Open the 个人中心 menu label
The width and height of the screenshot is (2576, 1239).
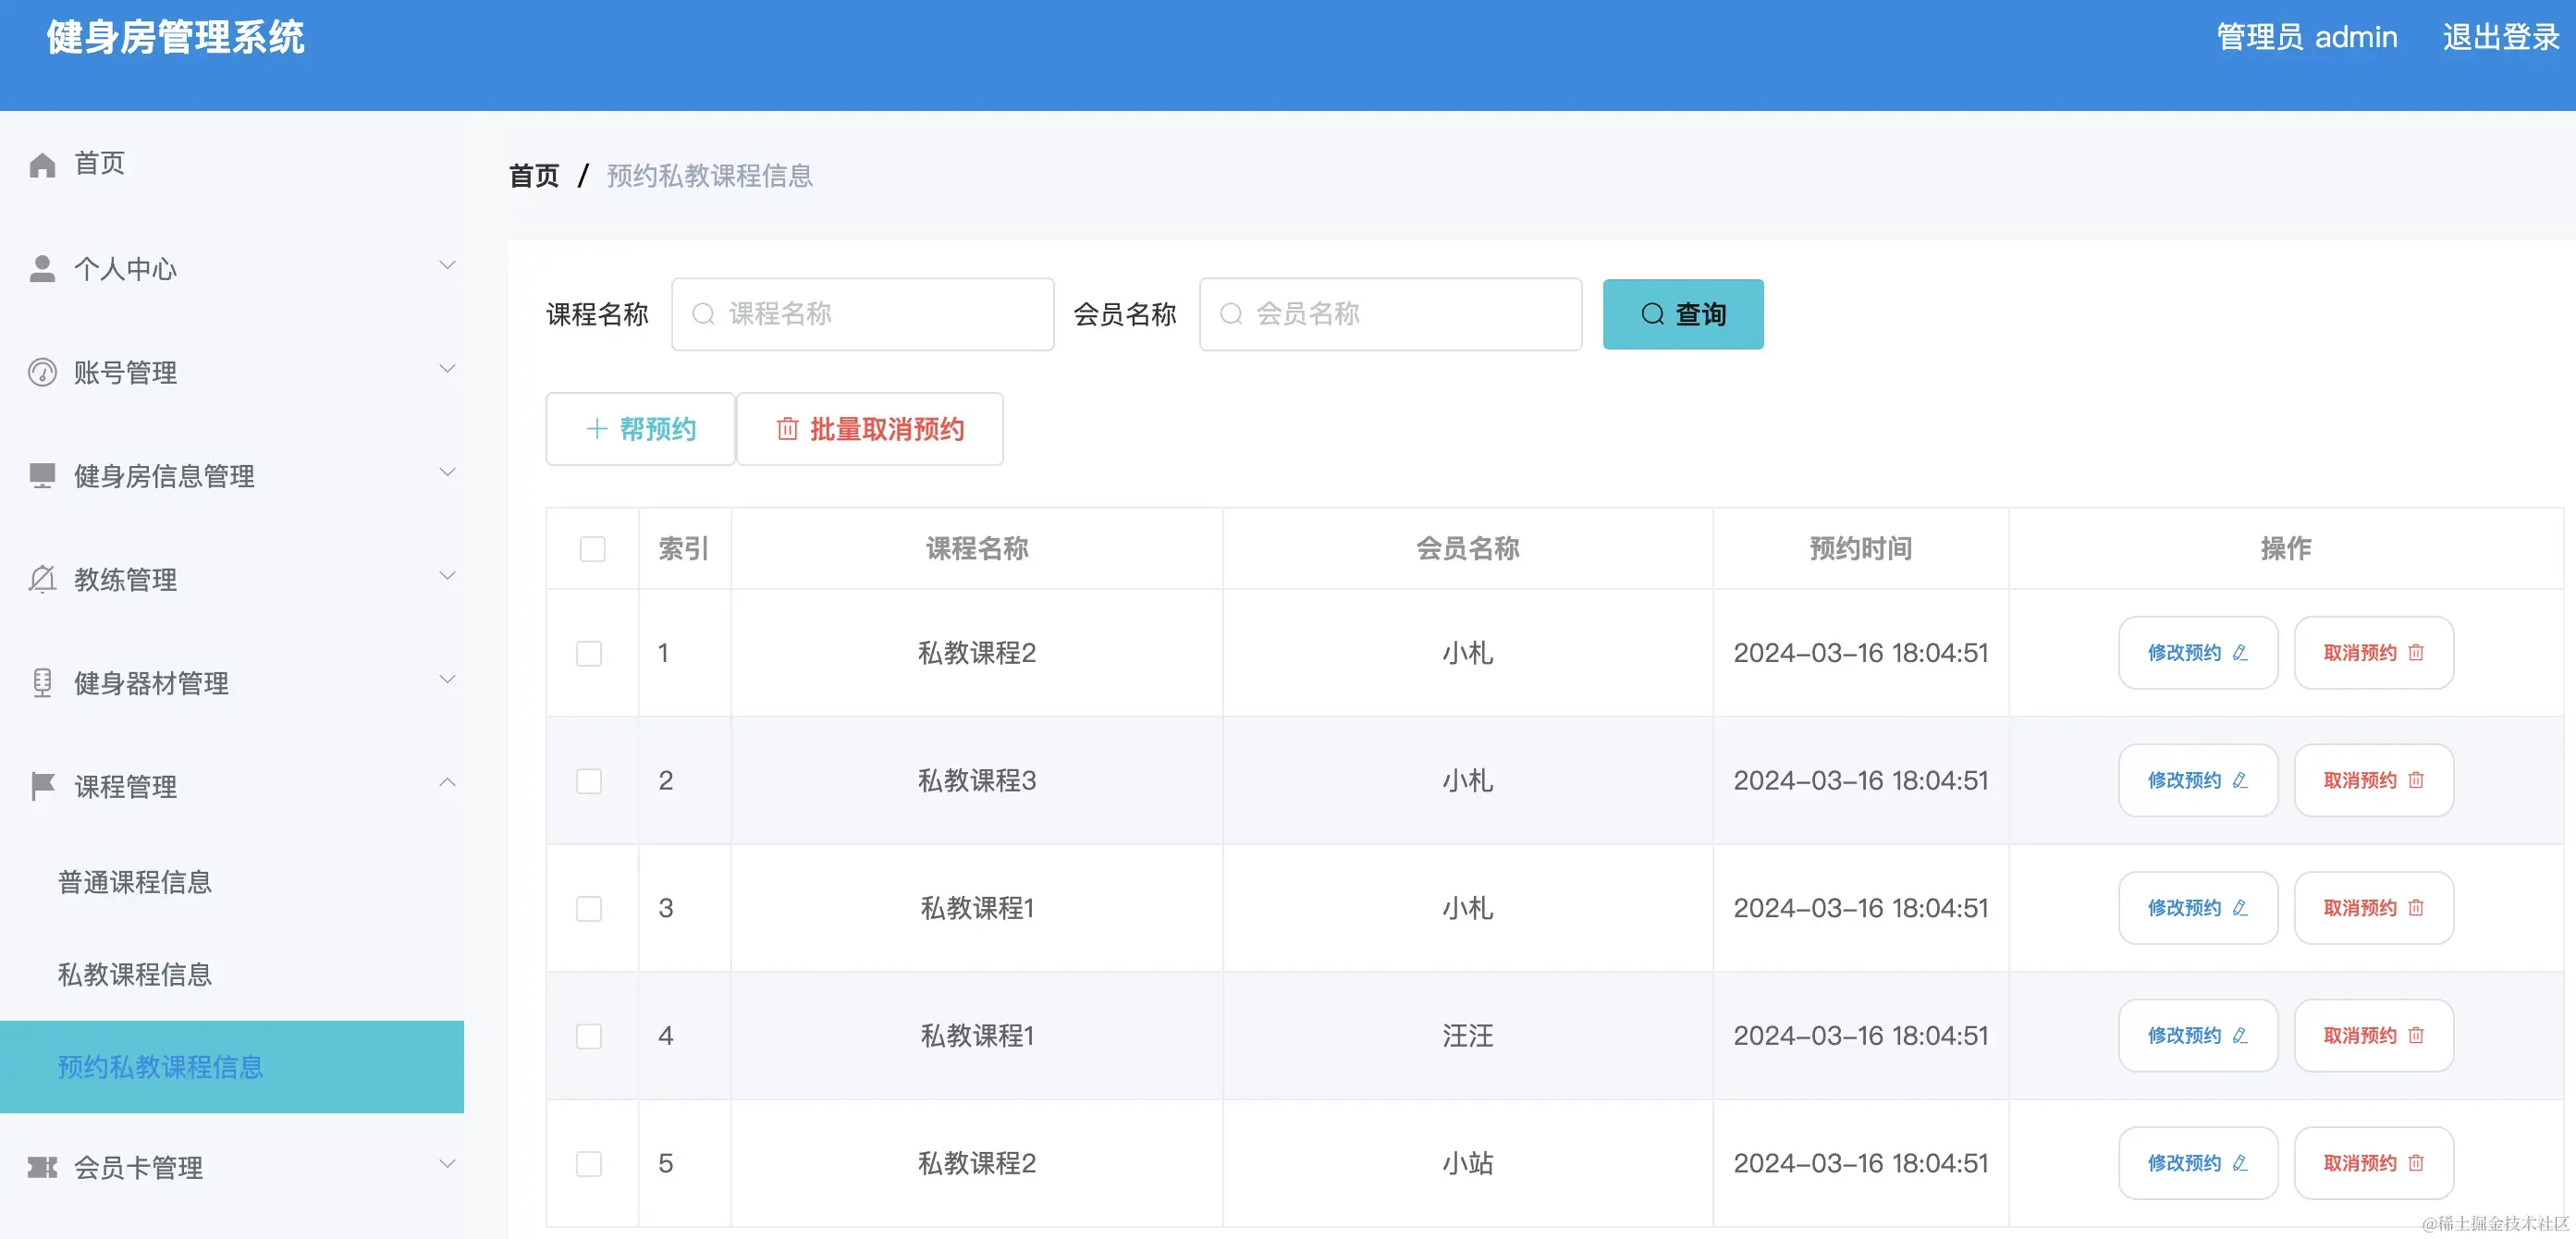[125, 269]
